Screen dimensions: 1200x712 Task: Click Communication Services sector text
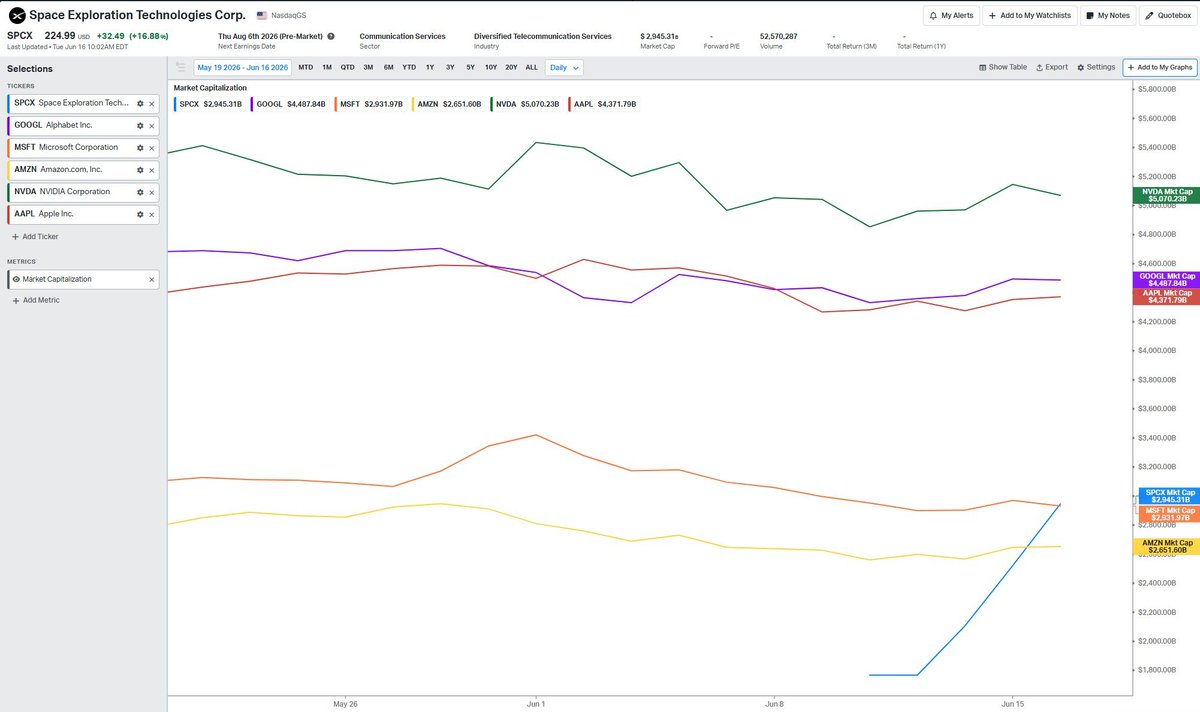tap(403, 36)
